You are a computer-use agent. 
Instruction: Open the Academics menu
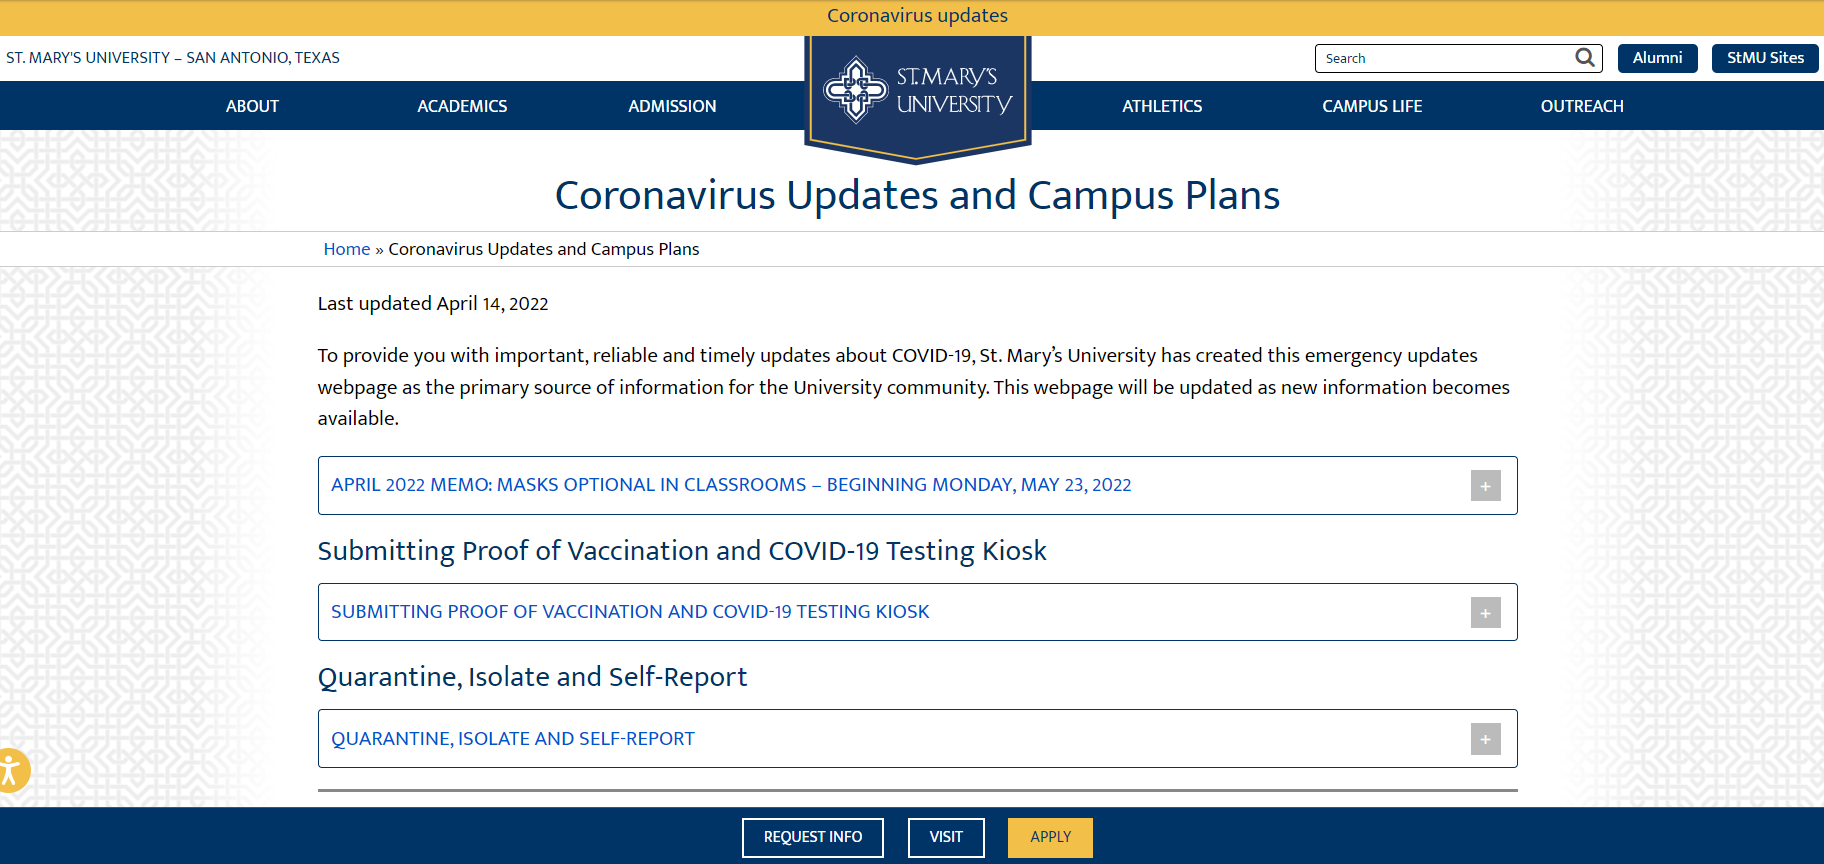[462, 106]
